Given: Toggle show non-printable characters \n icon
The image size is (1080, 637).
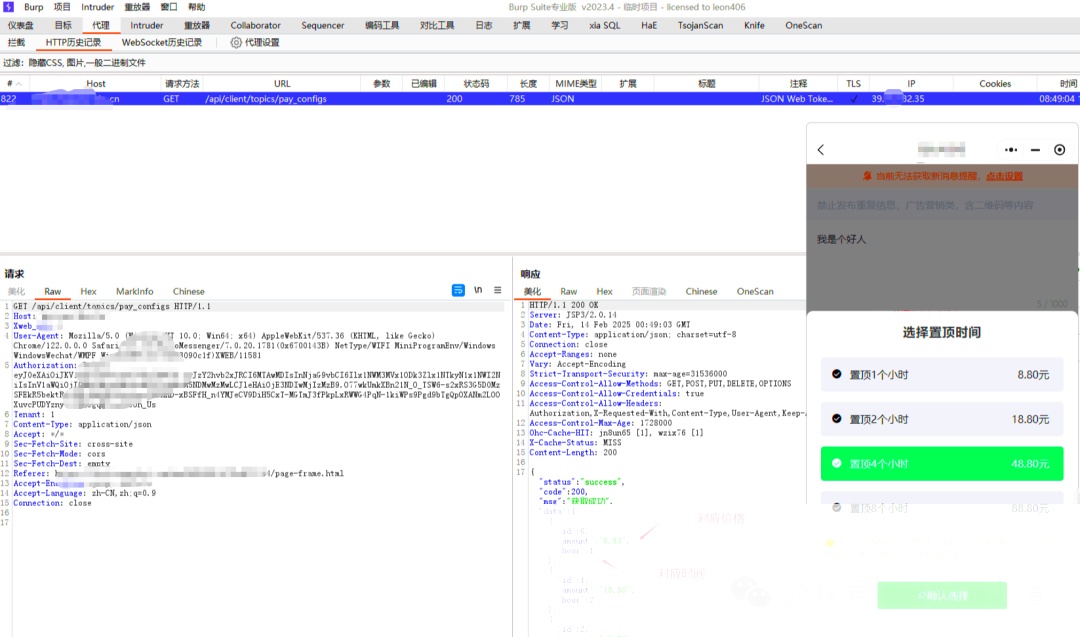Looking at the screenshot, I should coord(478,291).
